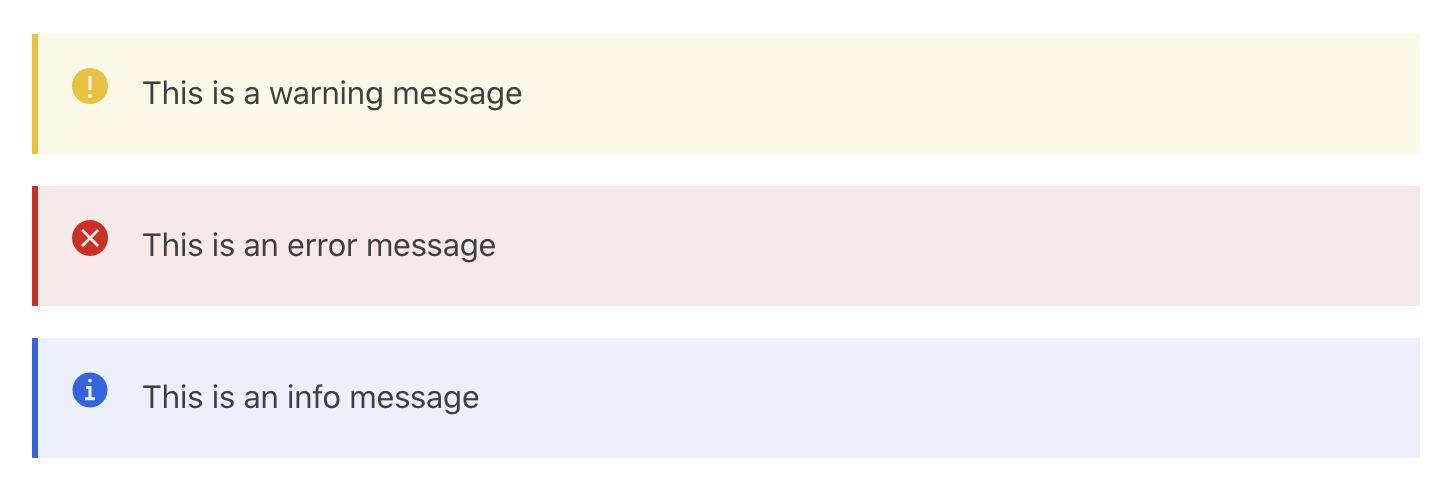Click the blue info circle icon
The width and height of the screenshot is (1452, 486).
(x=90, y=390)
